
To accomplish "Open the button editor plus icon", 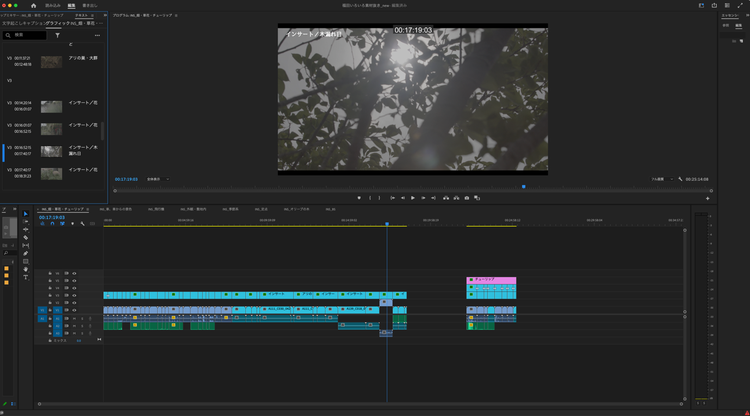I will pos(707,198).
